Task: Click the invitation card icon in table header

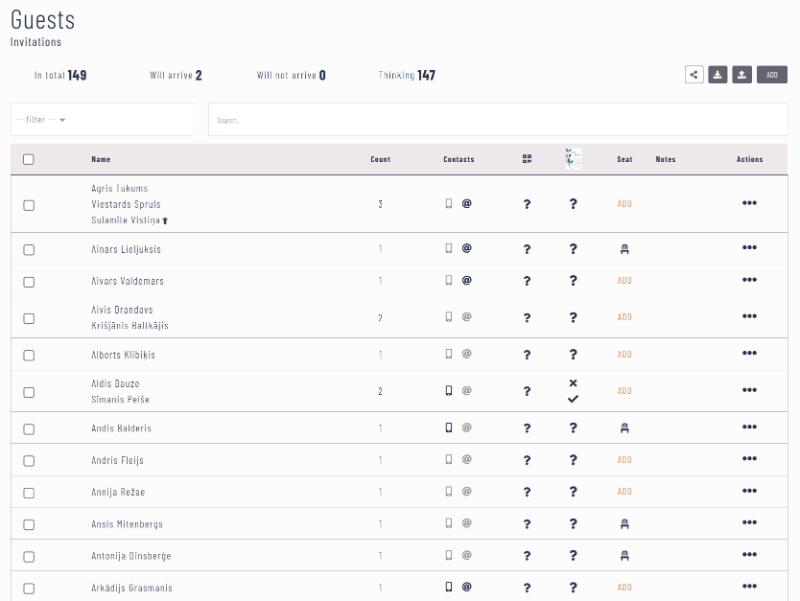Action: (573, 159)
